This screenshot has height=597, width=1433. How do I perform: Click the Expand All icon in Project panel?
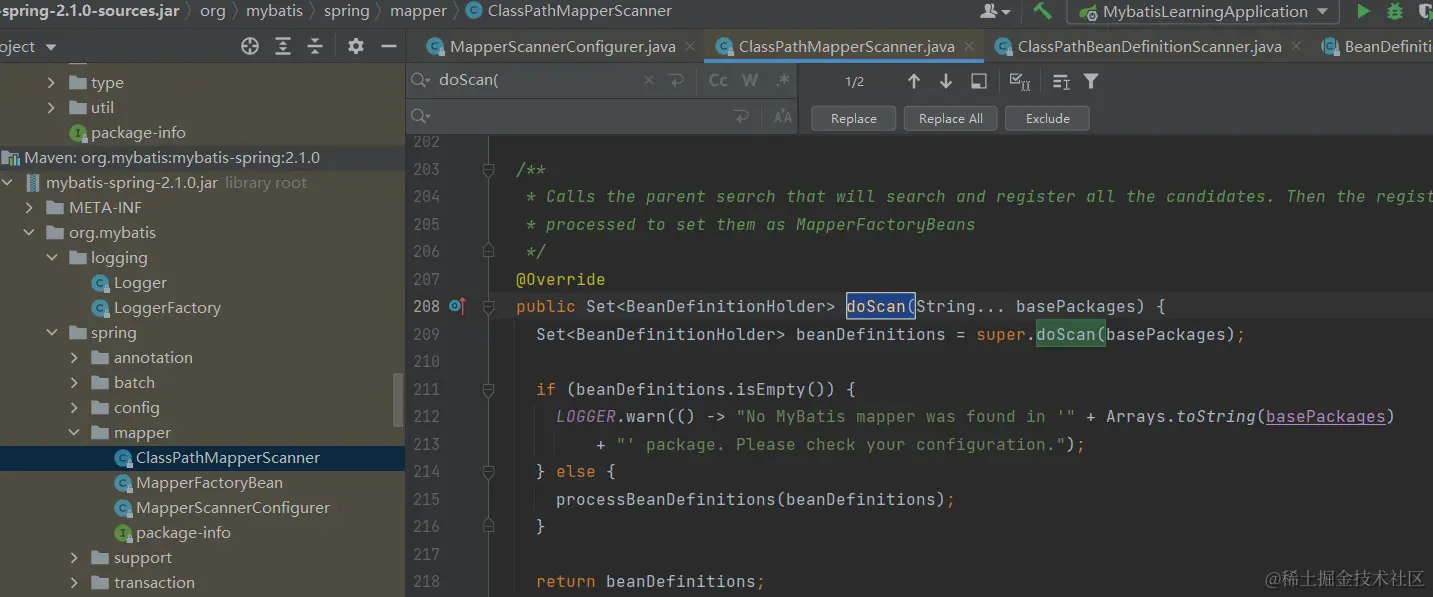[283, 46]
